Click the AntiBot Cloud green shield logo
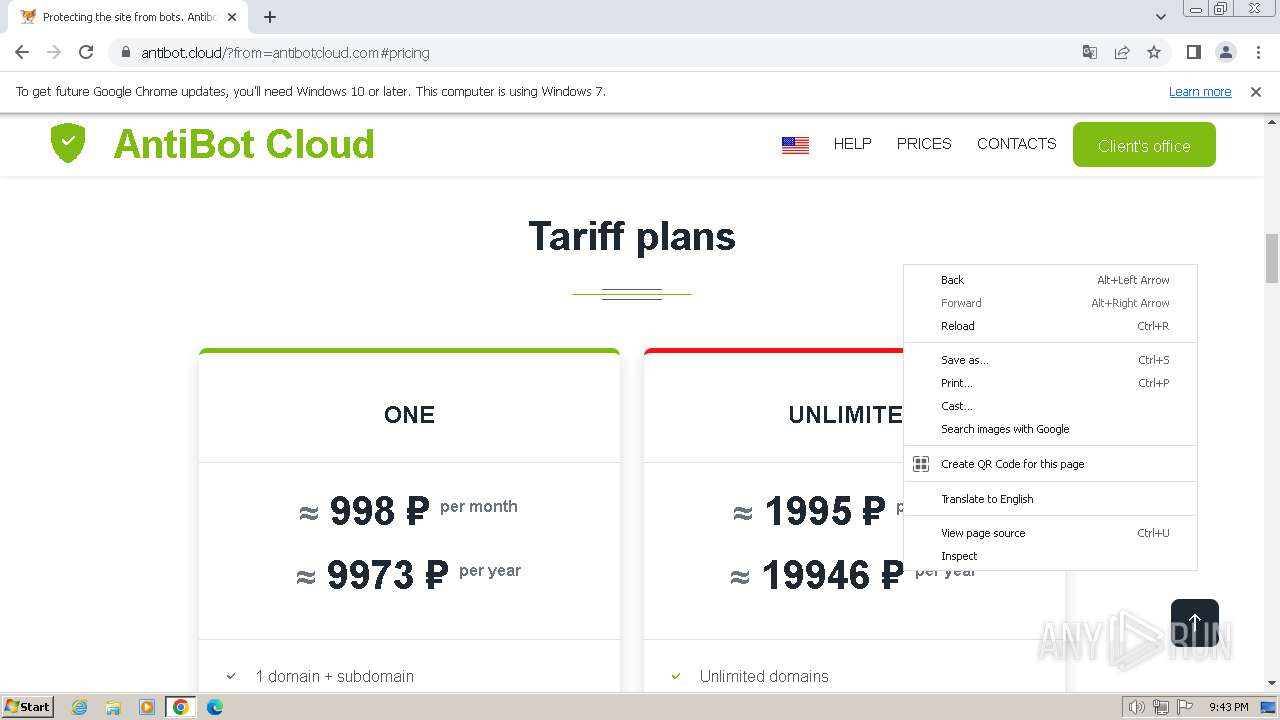The height and width of the screenshot is (720, 1280). [x=68, y=143]
